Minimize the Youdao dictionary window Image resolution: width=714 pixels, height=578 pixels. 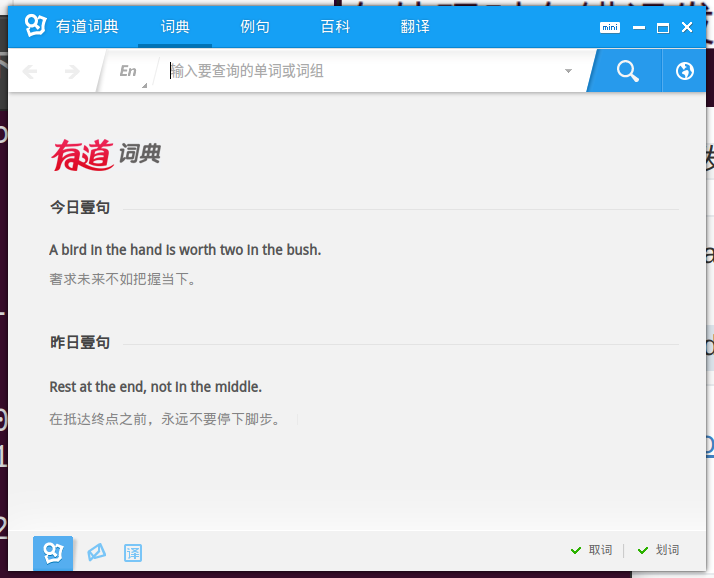click(x=639, y=28)
